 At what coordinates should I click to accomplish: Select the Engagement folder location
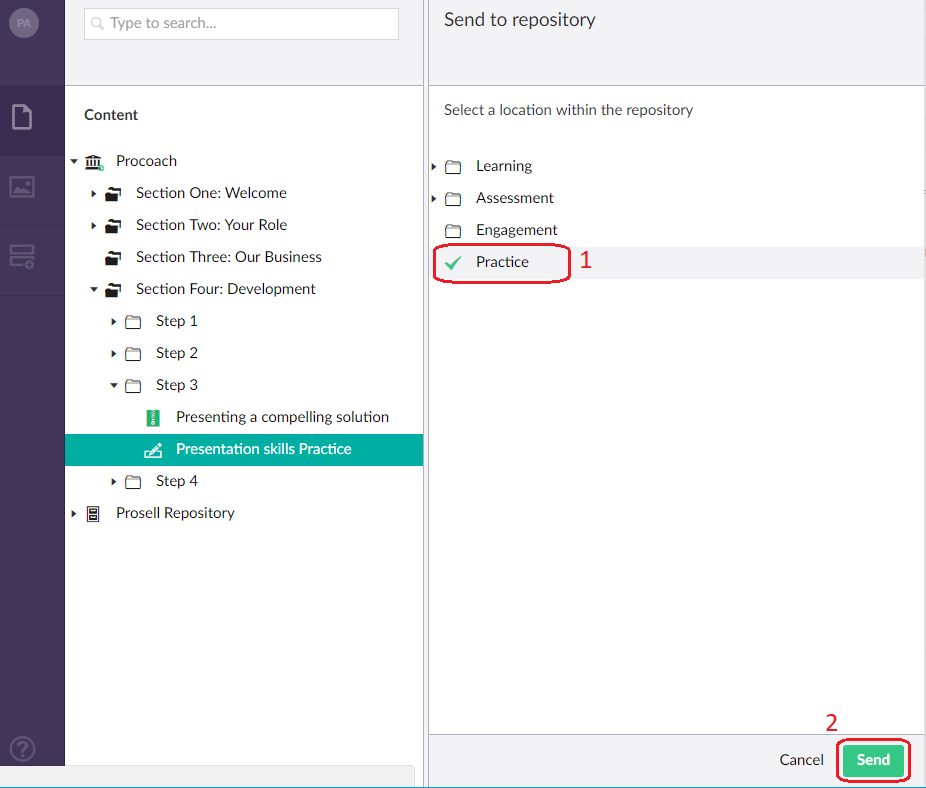[516, 229]
